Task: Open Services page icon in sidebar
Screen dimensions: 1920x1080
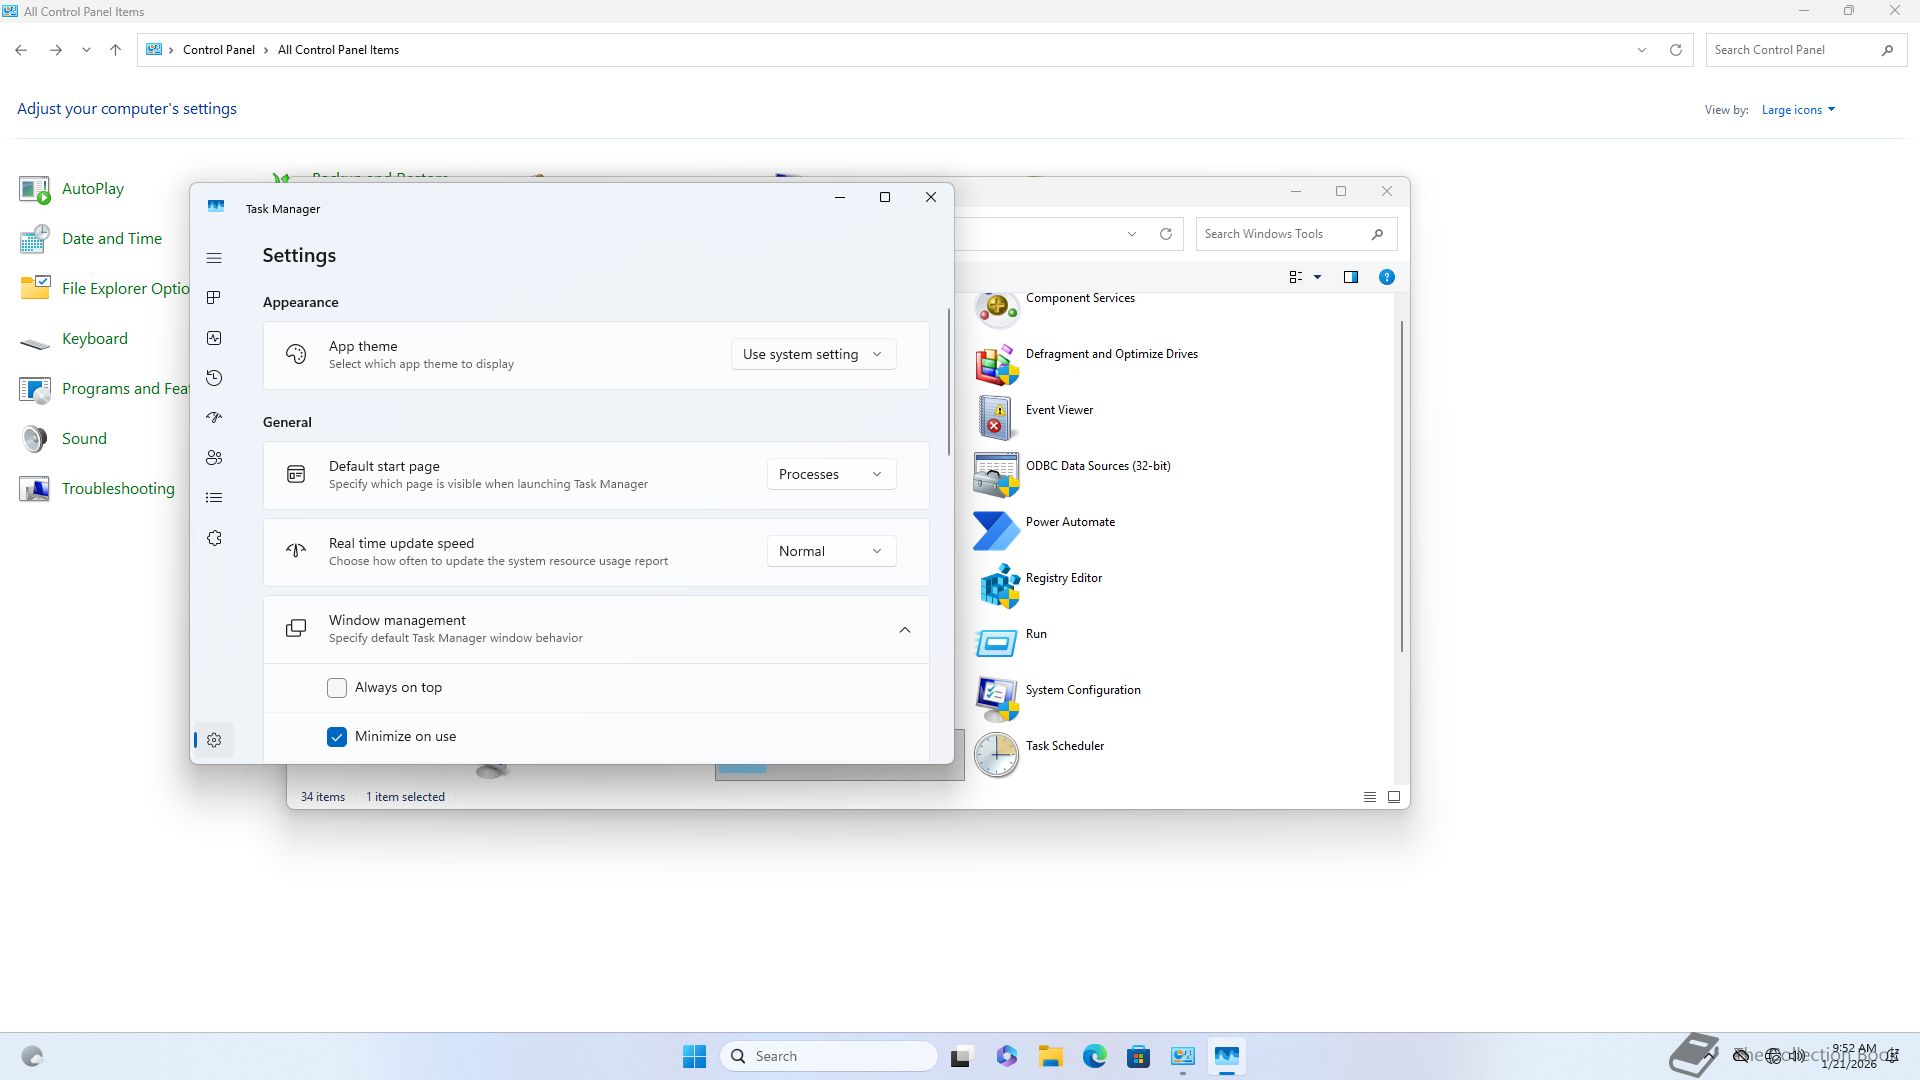Action: [214, 538]
